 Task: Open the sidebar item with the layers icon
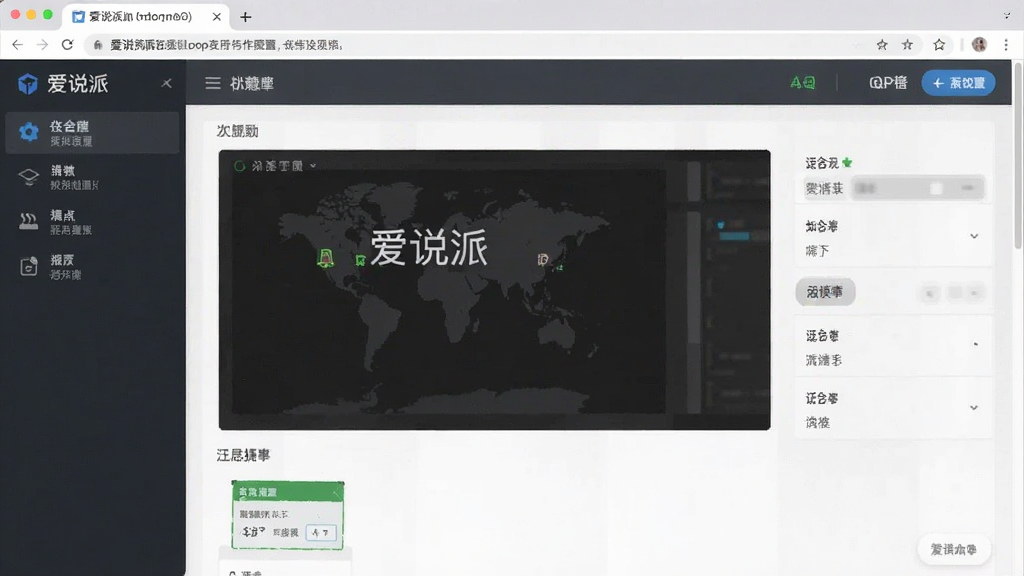(92, 177)
